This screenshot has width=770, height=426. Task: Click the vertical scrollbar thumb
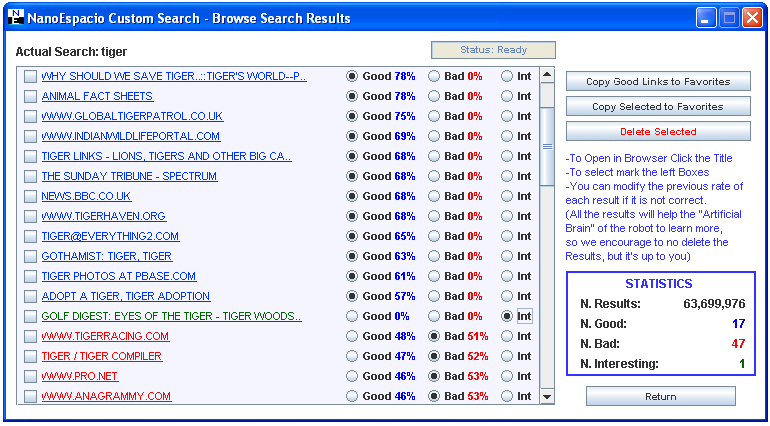point(547,146)
